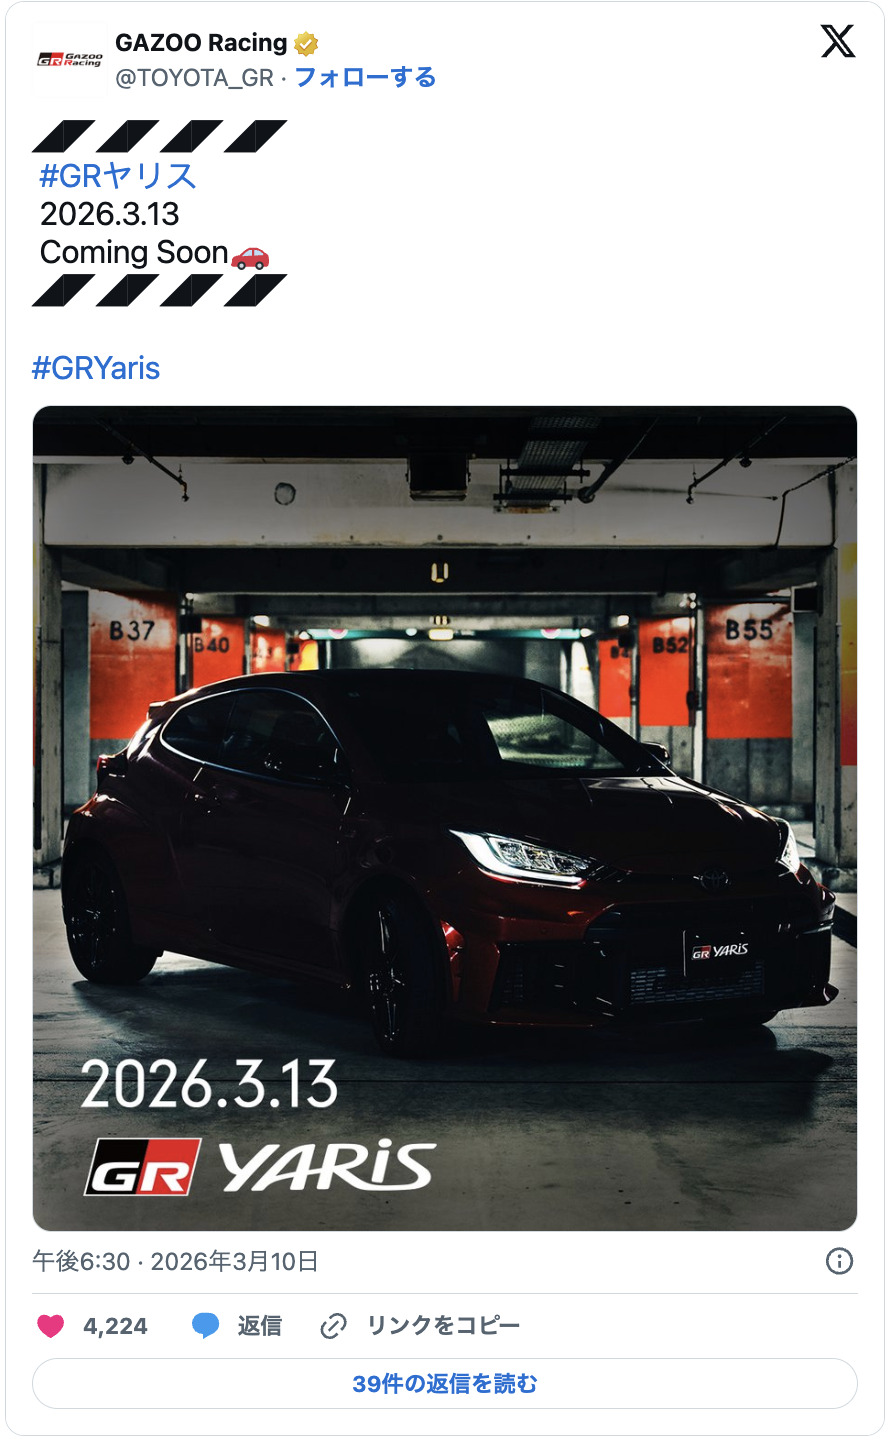Click the chain link copy icon
This screenshot has height=1440, width=888.
tap(333, 1326)
